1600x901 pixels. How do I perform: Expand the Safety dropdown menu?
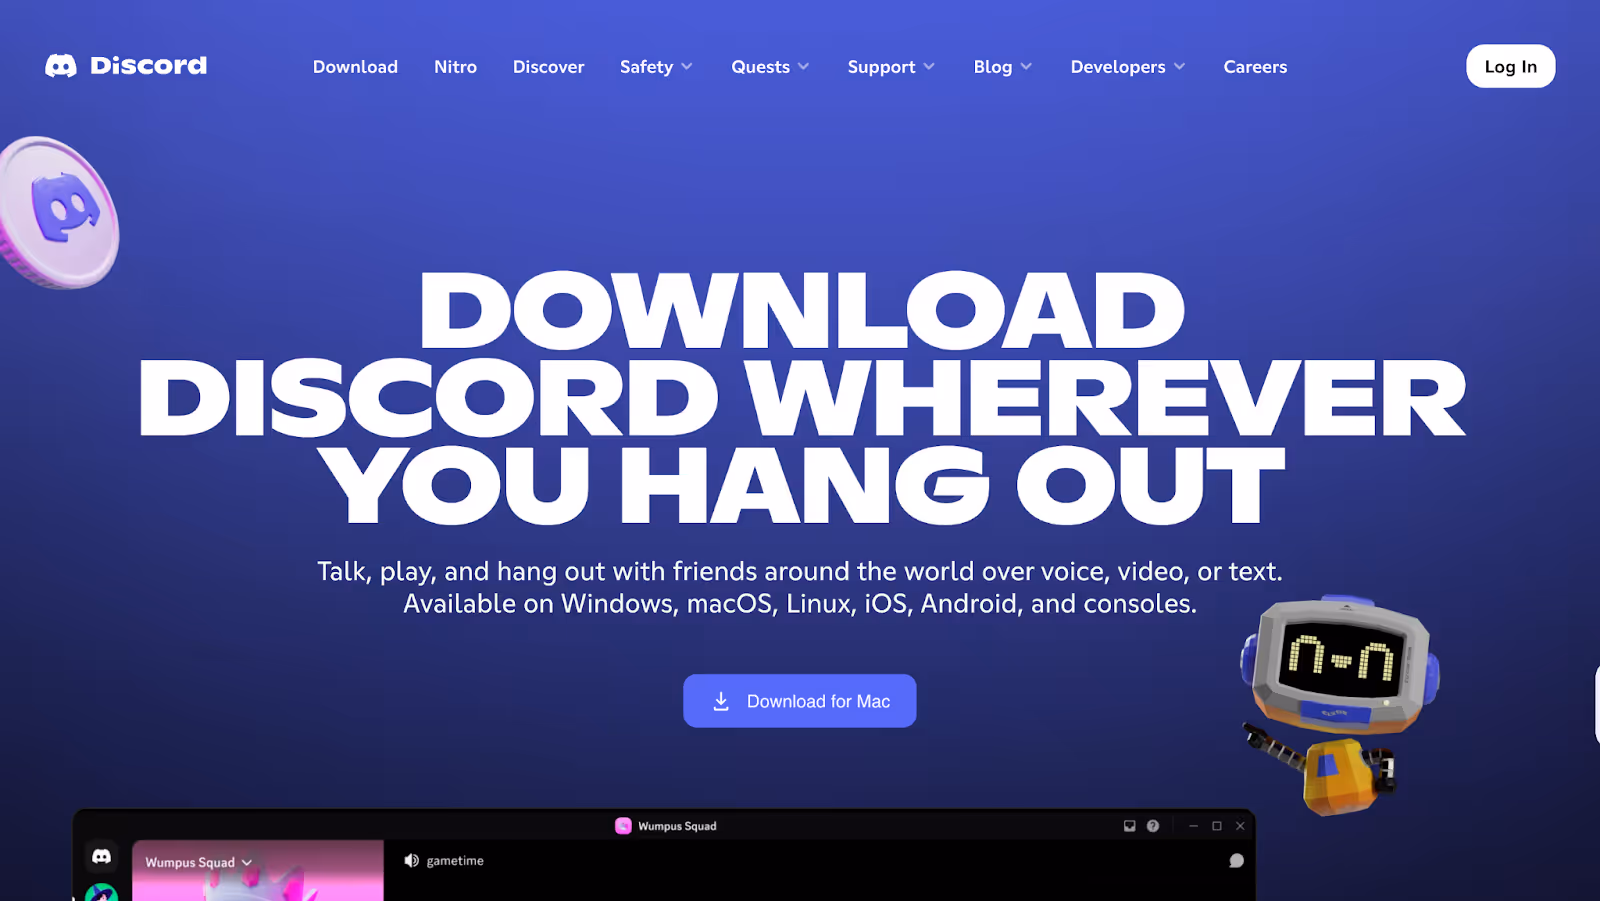(x=656, y=67)
